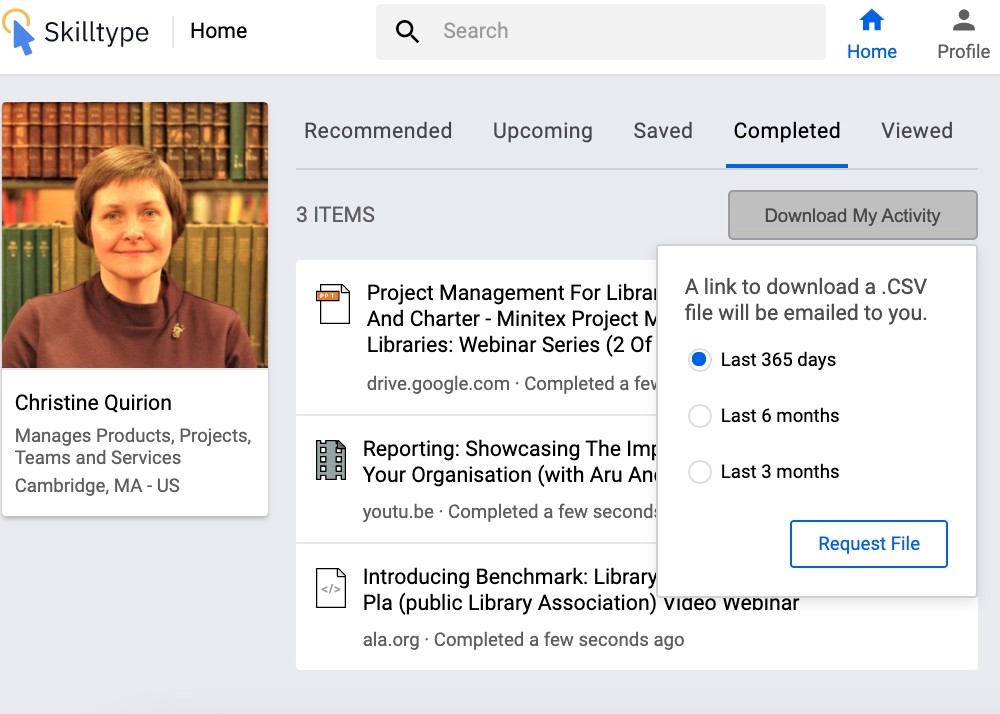Select the Last 3 months option
1000x714 pixels.
pyautogui.click(x=700, y=472)
